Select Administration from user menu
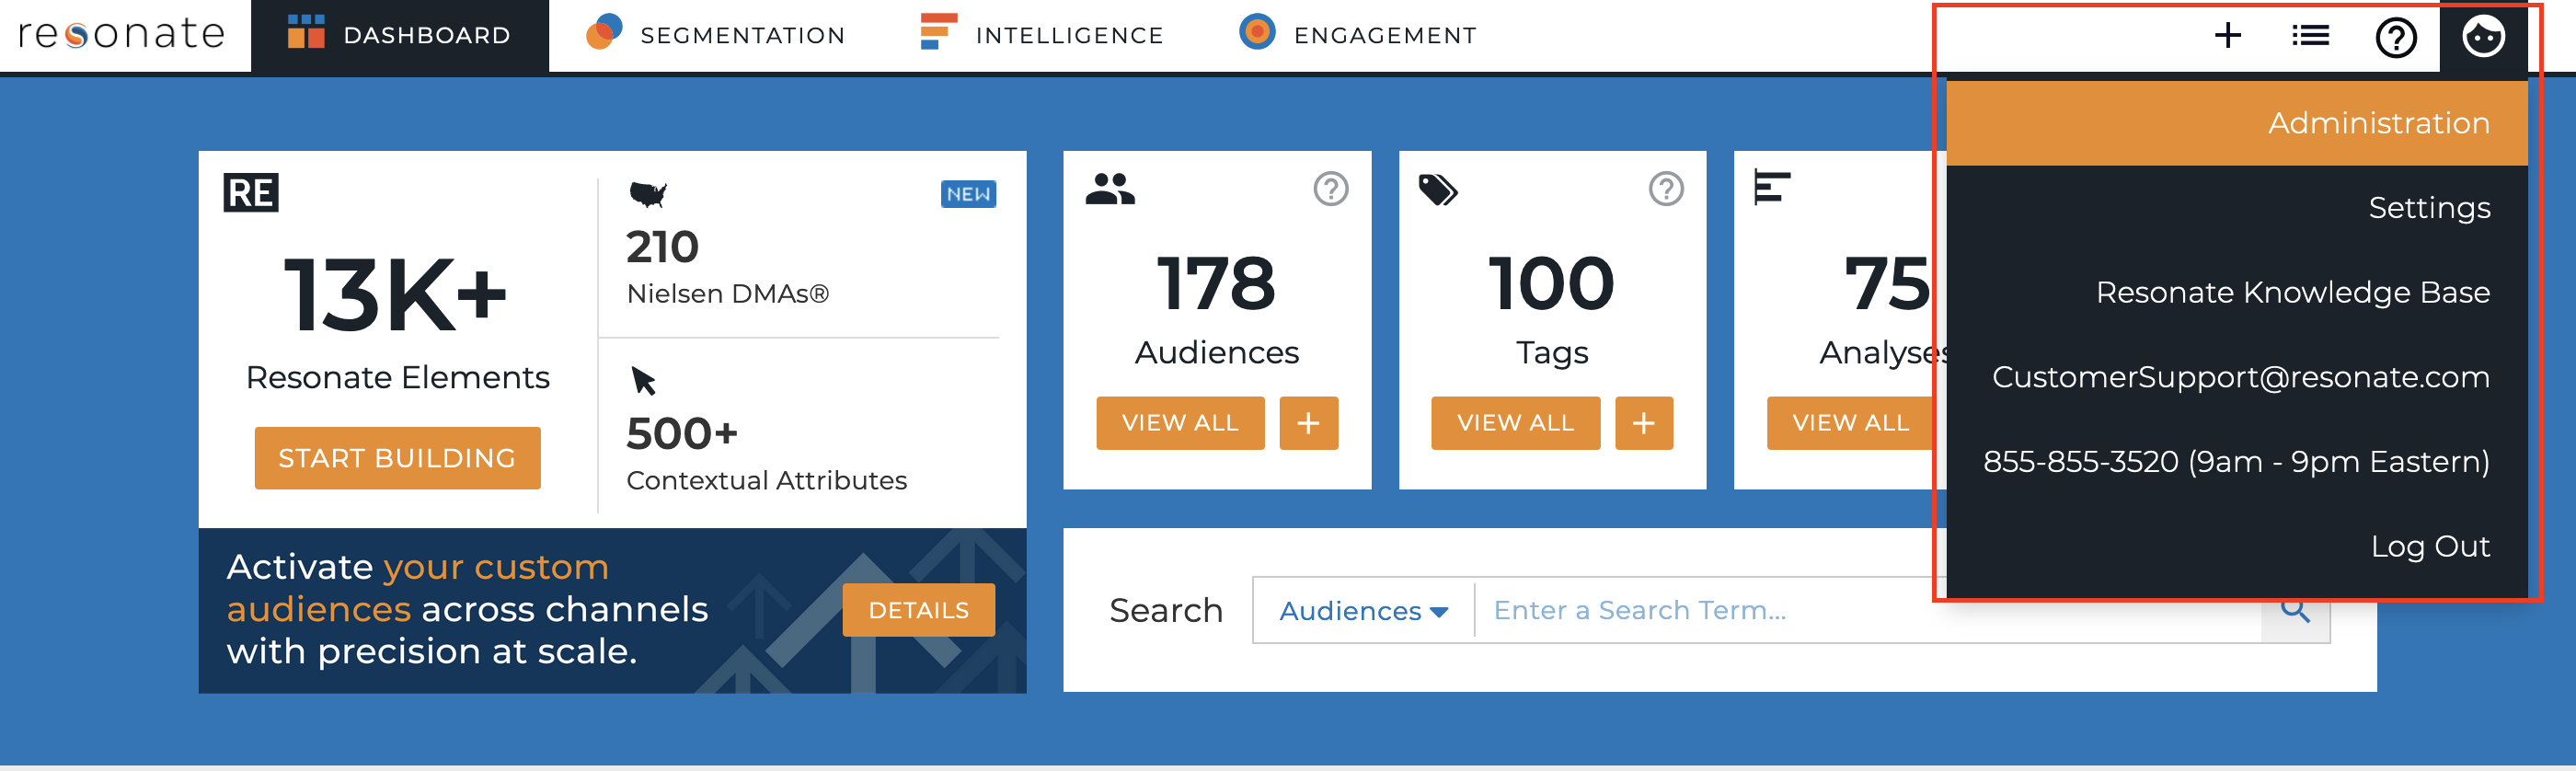Screen dimensions: 2576x771 click(x=2236, y=123)
